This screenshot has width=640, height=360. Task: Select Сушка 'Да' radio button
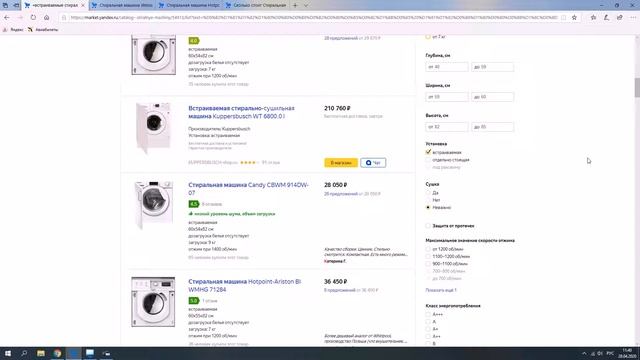[x=428, y=193]
